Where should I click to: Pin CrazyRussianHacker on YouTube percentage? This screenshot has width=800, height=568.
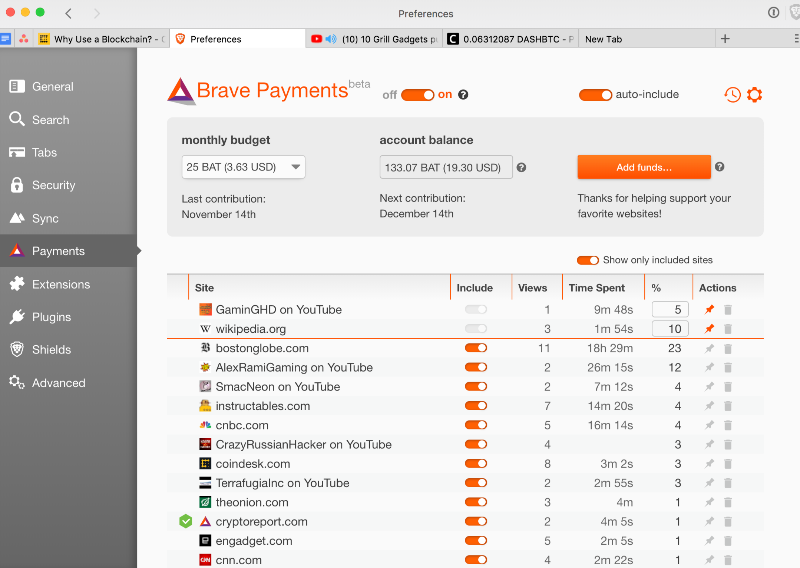click(709, 444)
